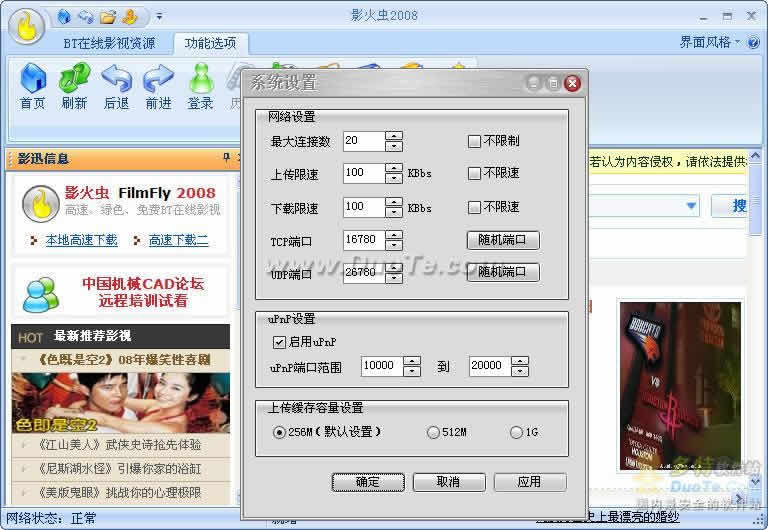
Task: Click the TCP端口 16780 field
Action: coord(364,240)
